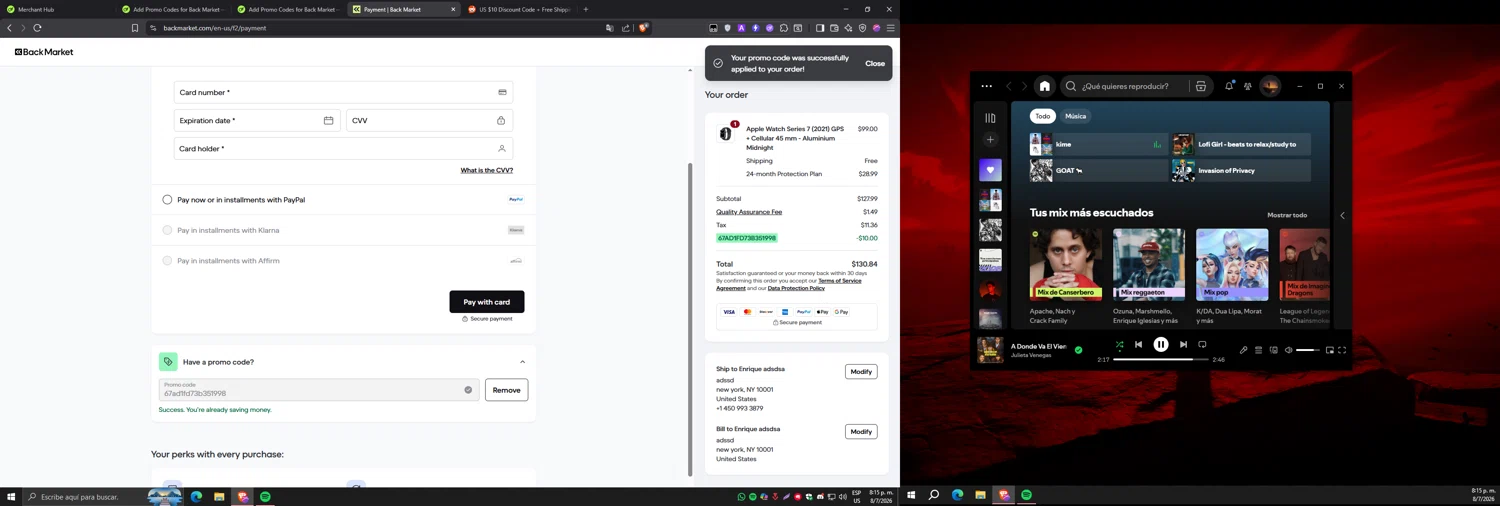Viewport: 1500px width, 506px height.
Task: Skip to next track in Spotify
Action: pos(1183,345)
